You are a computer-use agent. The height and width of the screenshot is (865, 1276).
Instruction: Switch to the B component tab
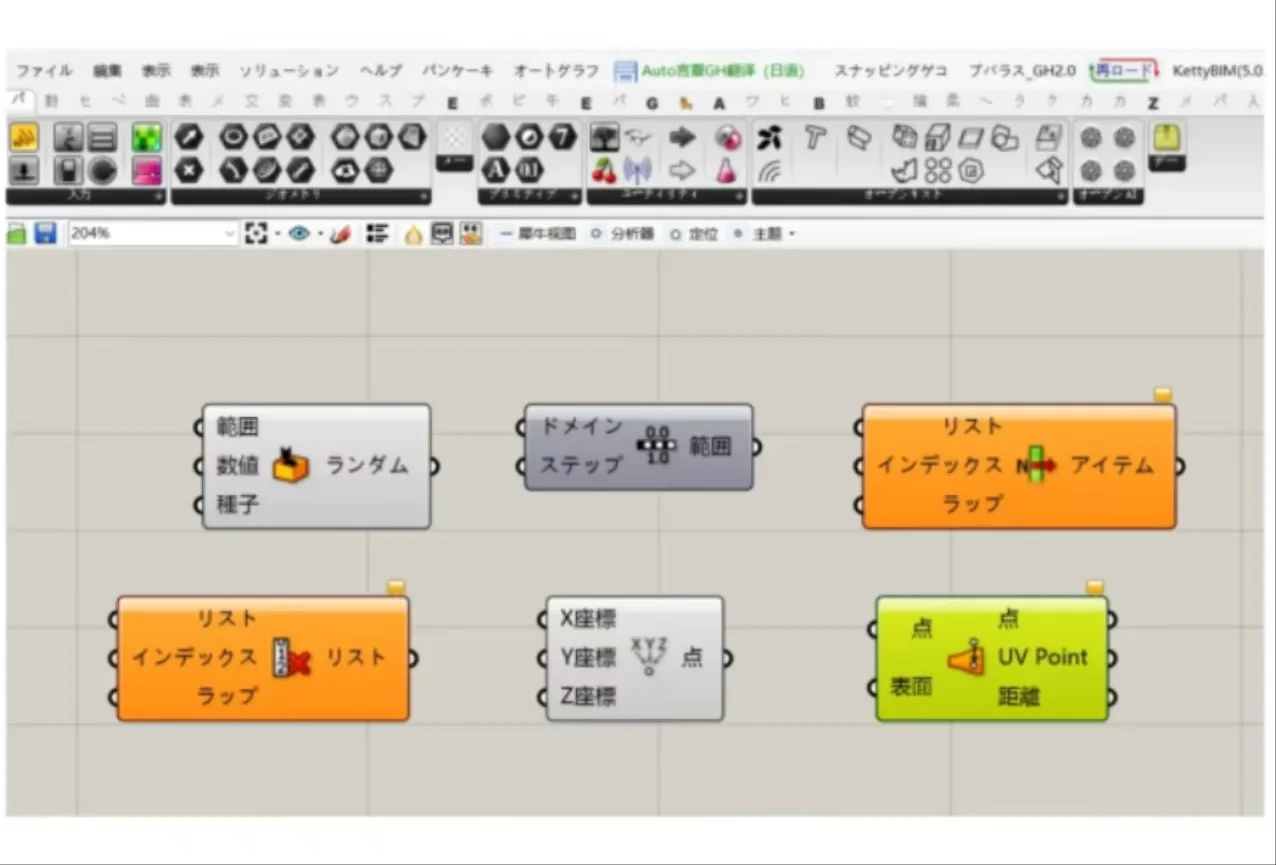pyautogui.click(x=819, y=102)
